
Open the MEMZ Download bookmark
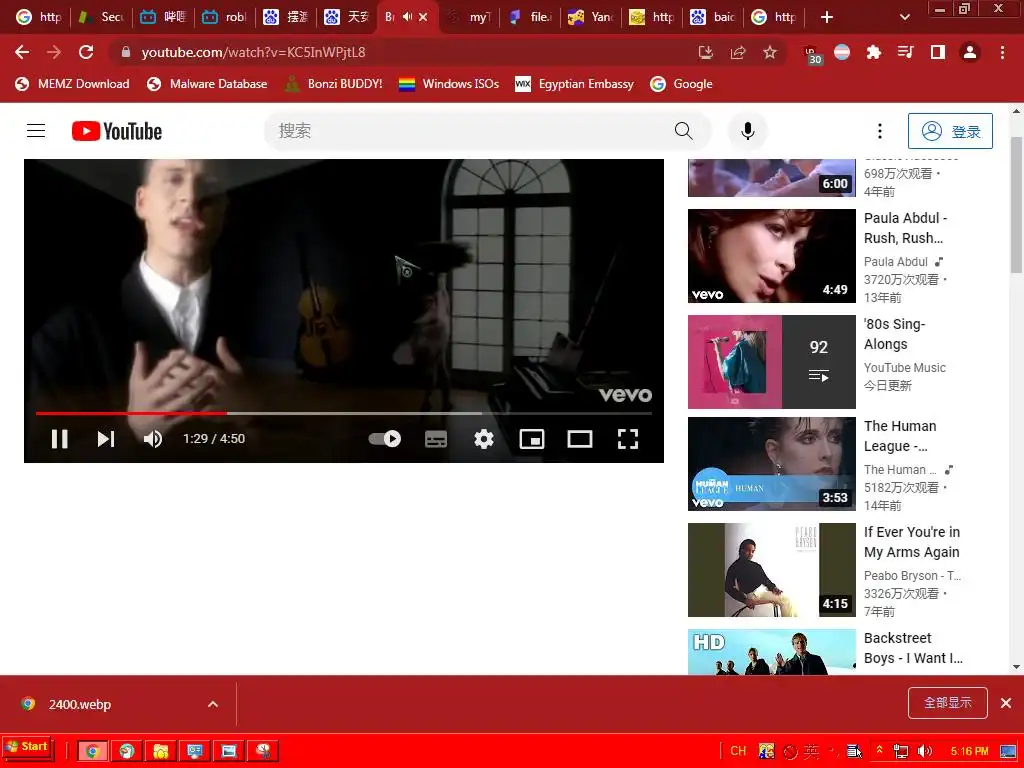click(x=72, y=84)
